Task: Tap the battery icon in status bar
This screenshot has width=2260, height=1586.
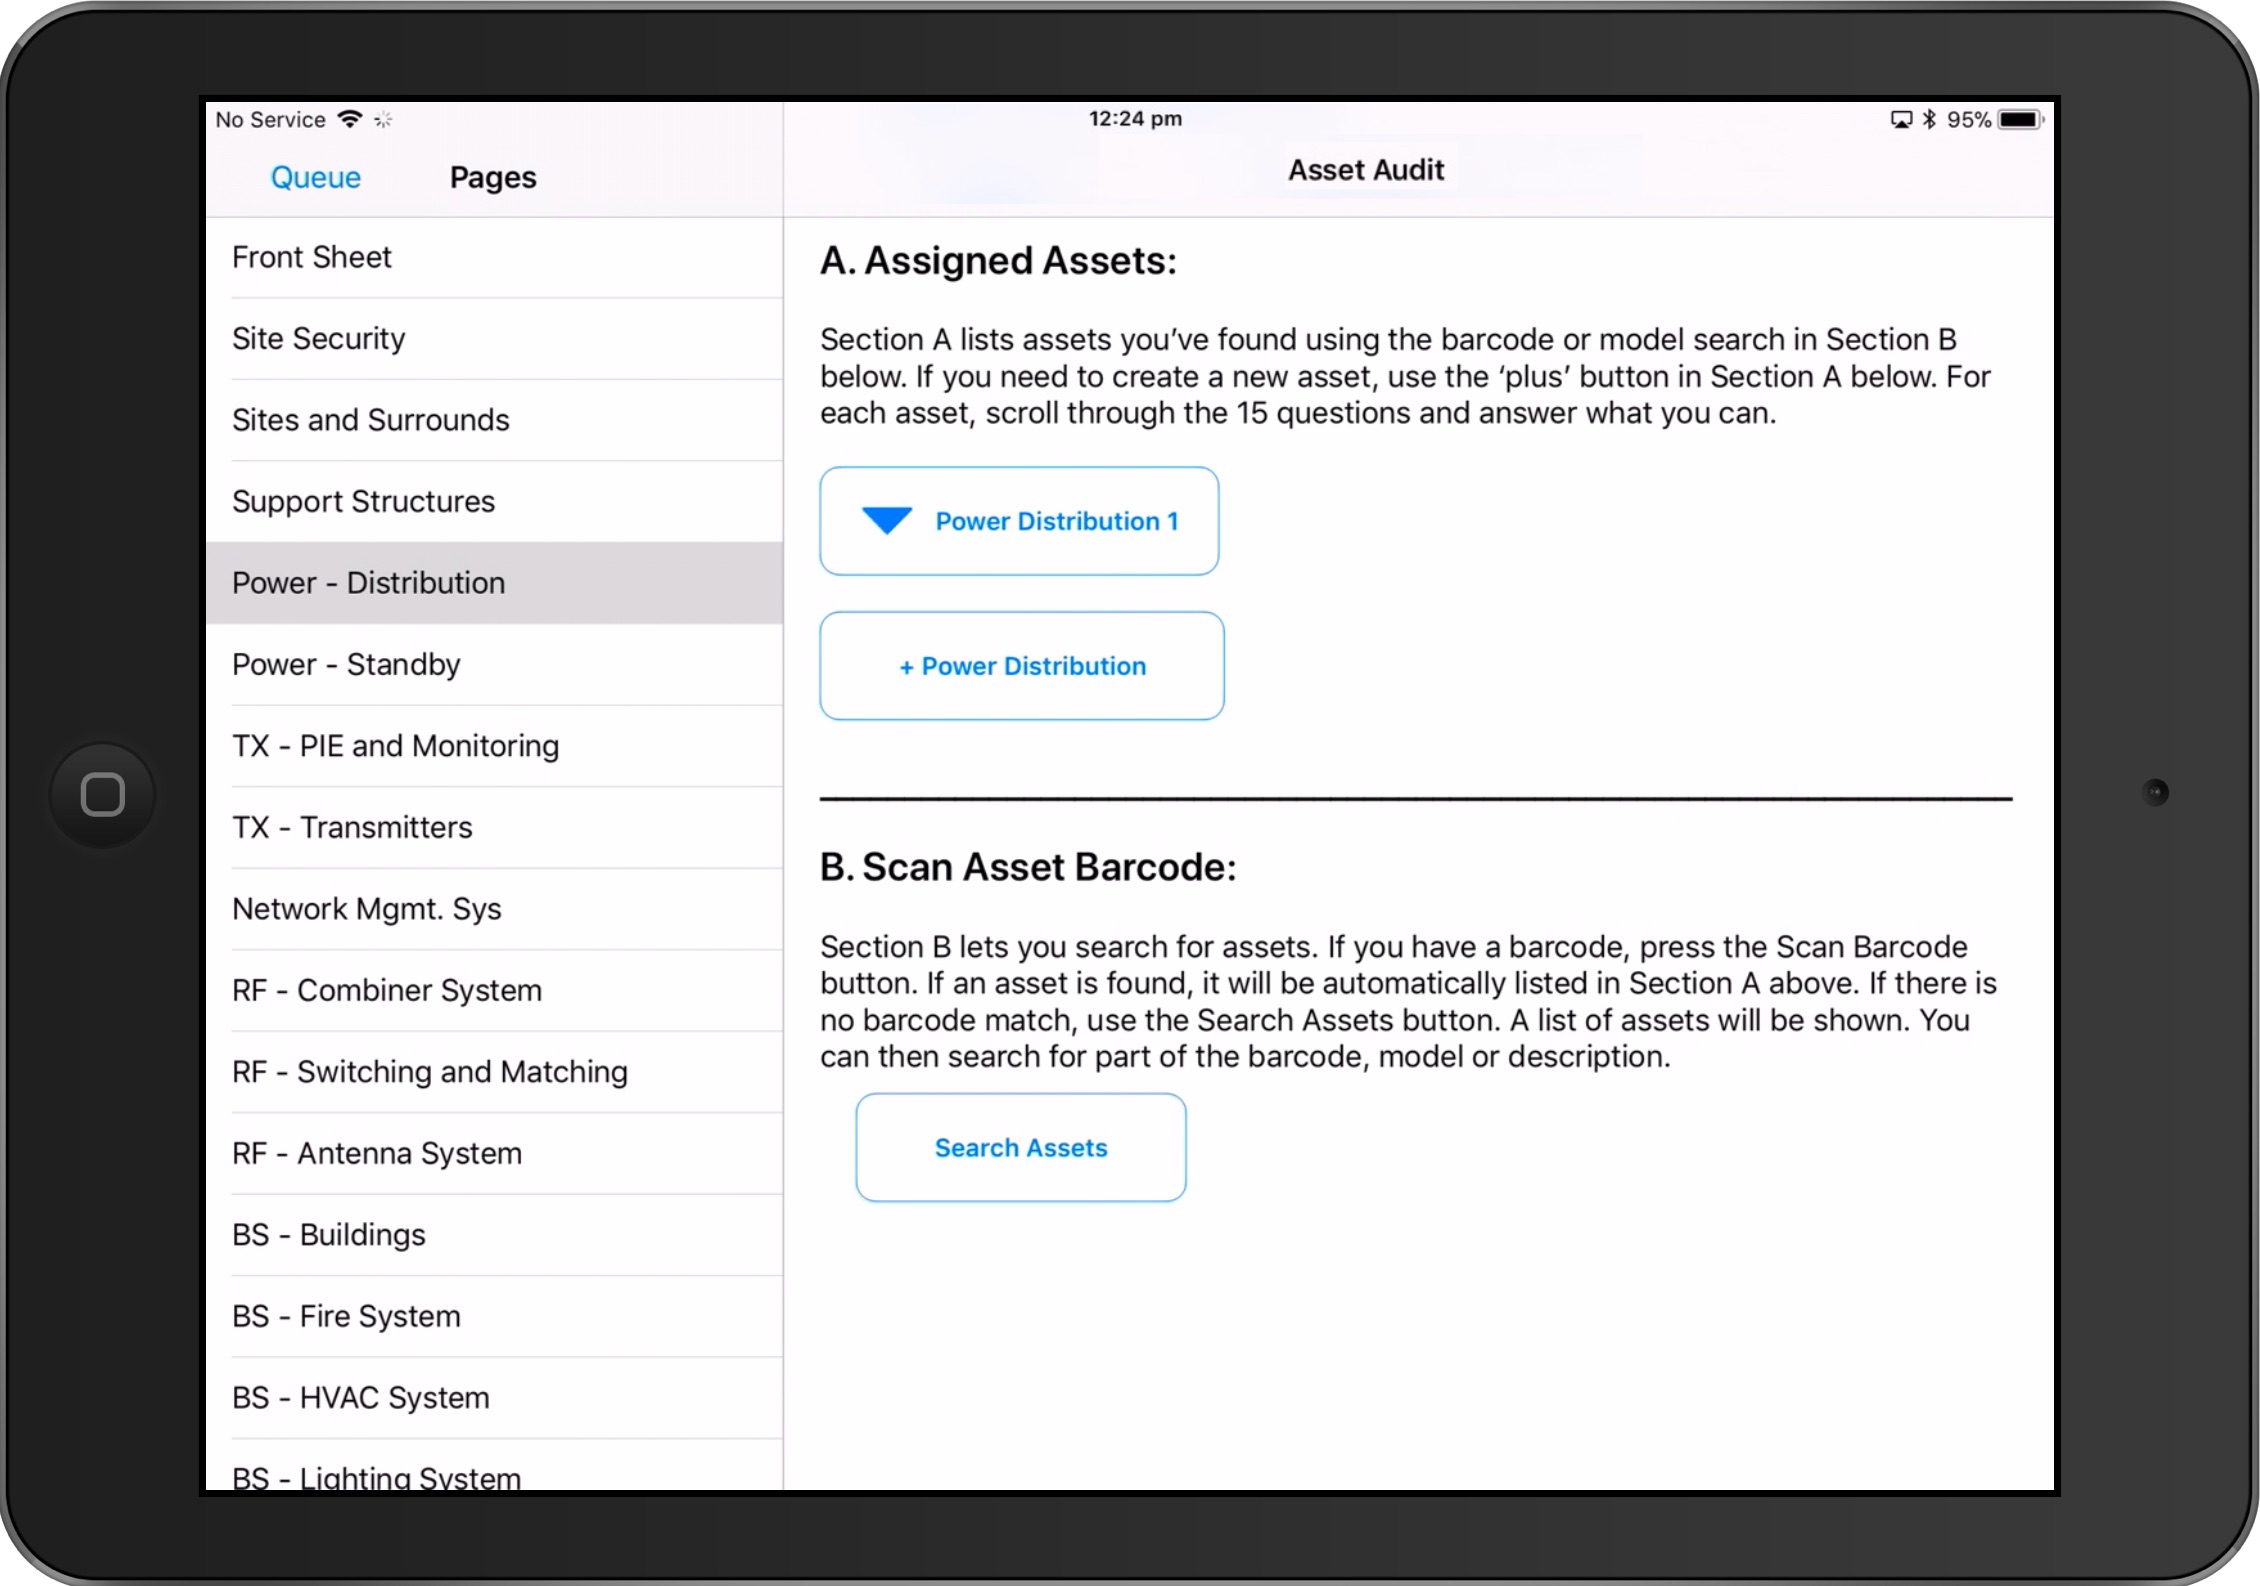Action: tap(2020, 120)
